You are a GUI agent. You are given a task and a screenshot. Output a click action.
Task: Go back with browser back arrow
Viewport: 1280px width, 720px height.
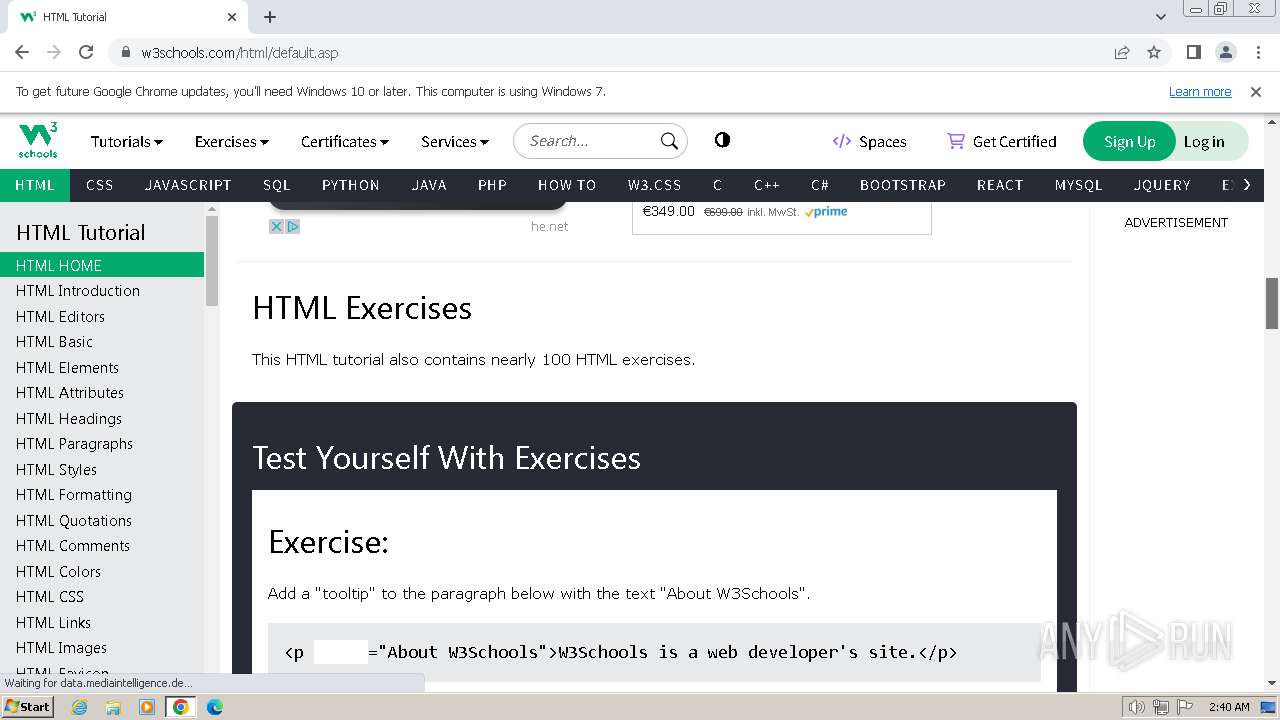(22, 52)
